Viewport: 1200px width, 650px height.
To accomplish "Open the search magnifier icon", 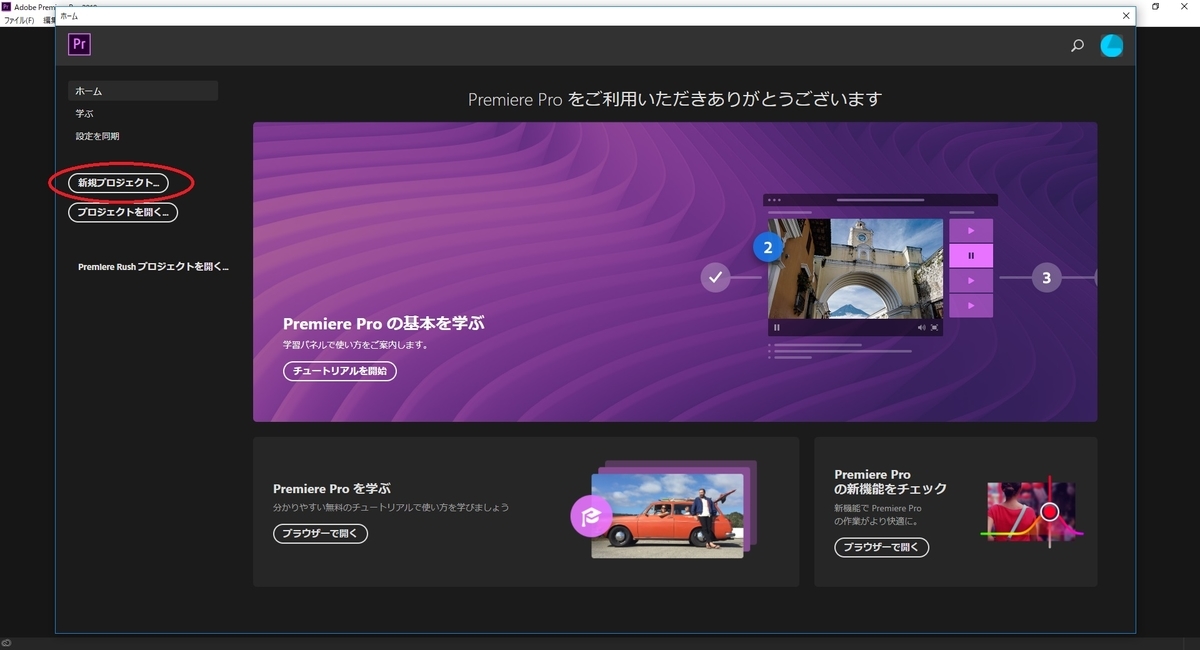I will pos(1077,45).
